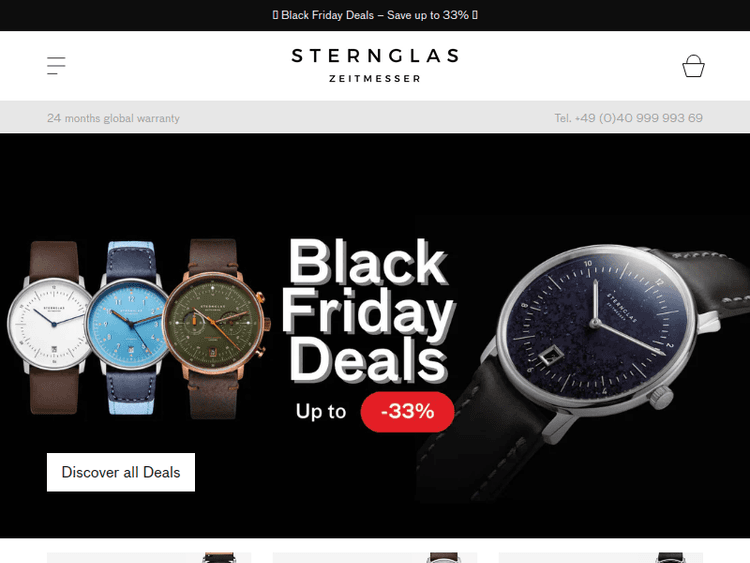Open the middle product card below hero

(375, 557)
